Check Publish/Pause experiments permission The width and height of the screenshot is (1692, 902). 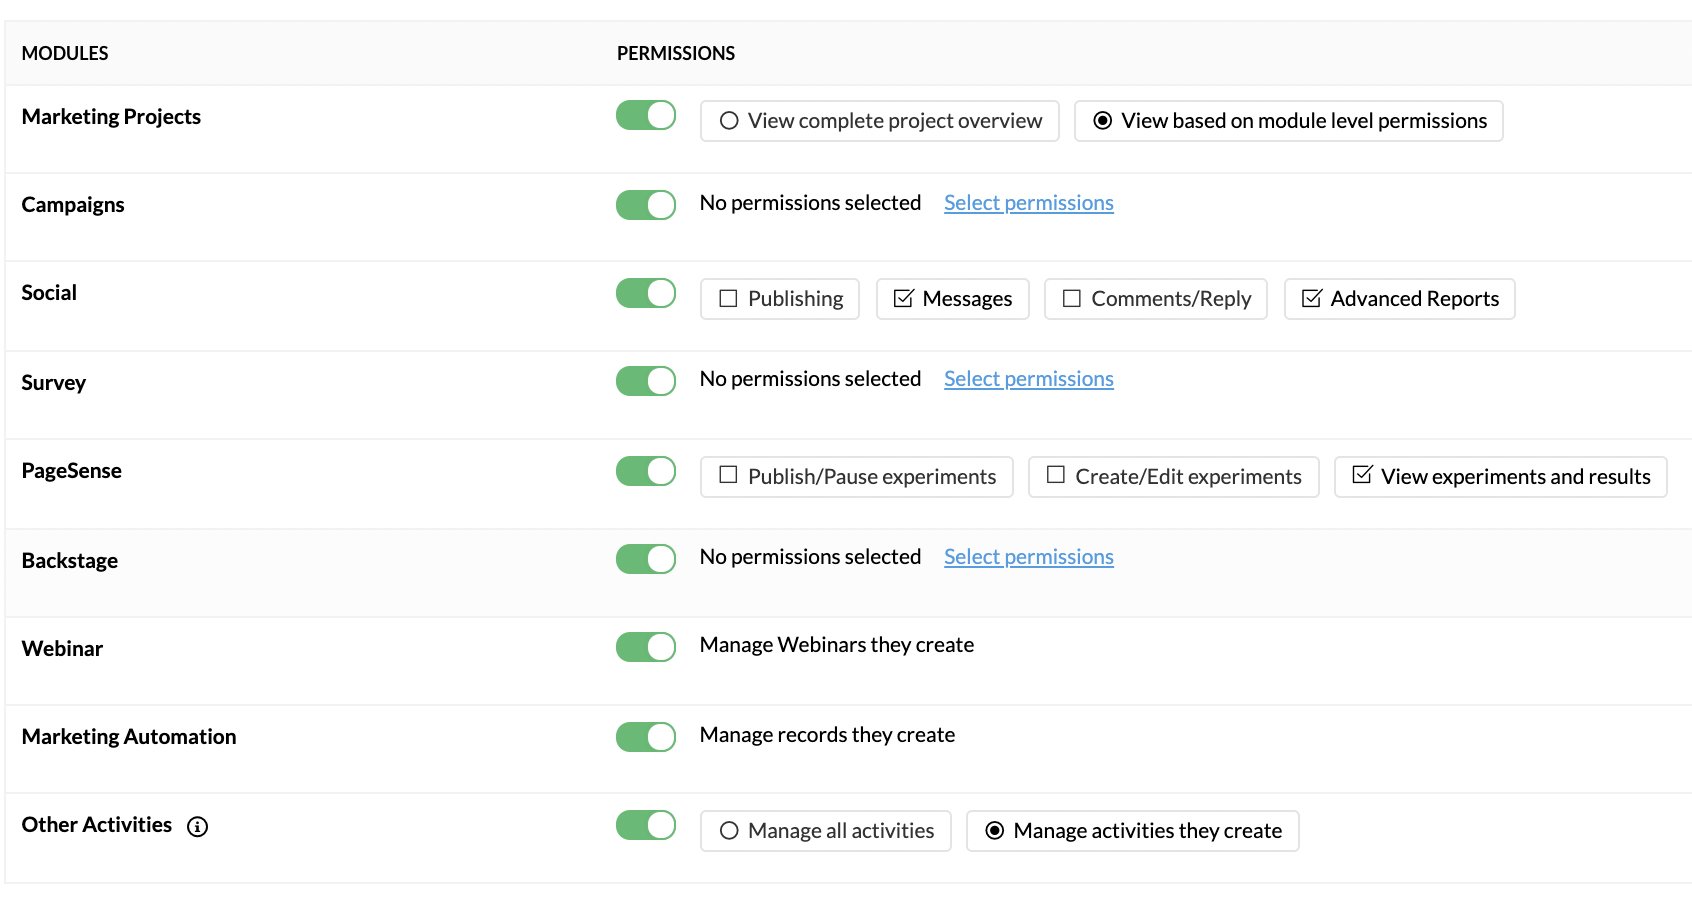click(x=857, y=477)
